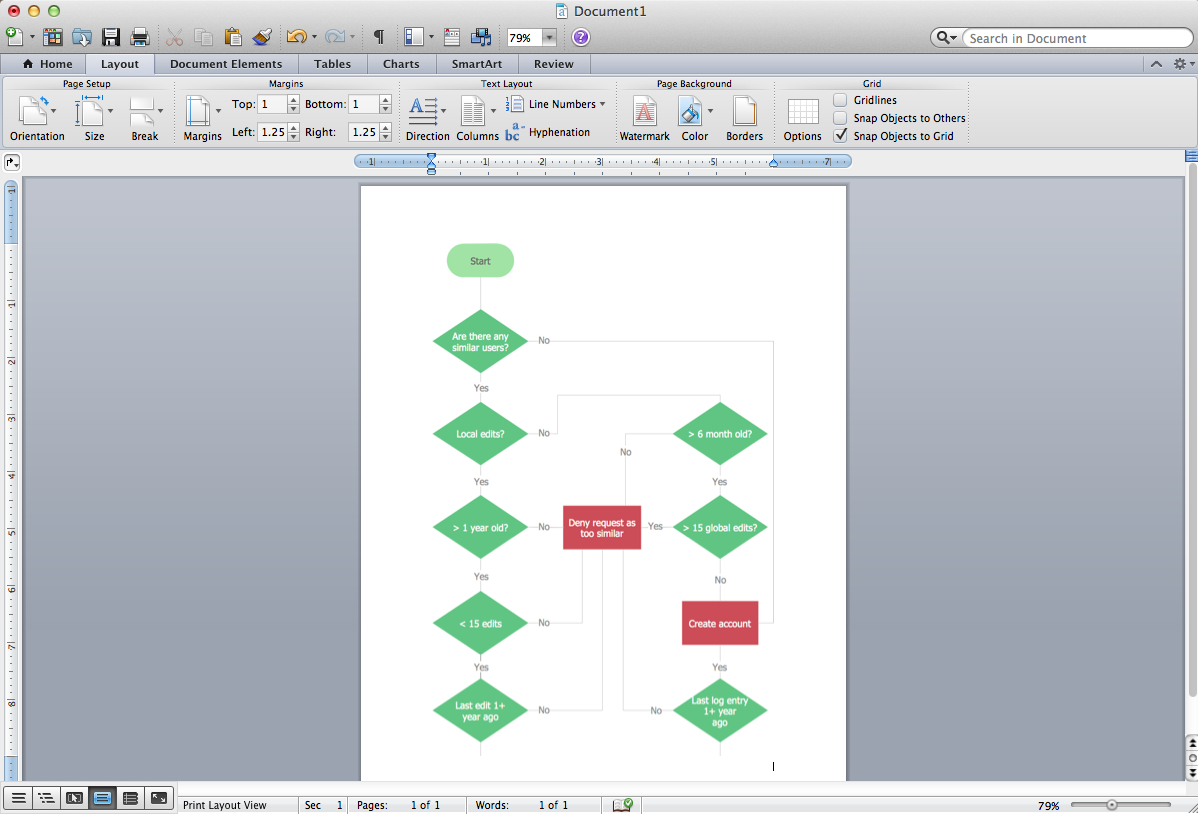Open the Watermark tool
The height and width of the screenshot is (814, 1198).
[645, 118]
